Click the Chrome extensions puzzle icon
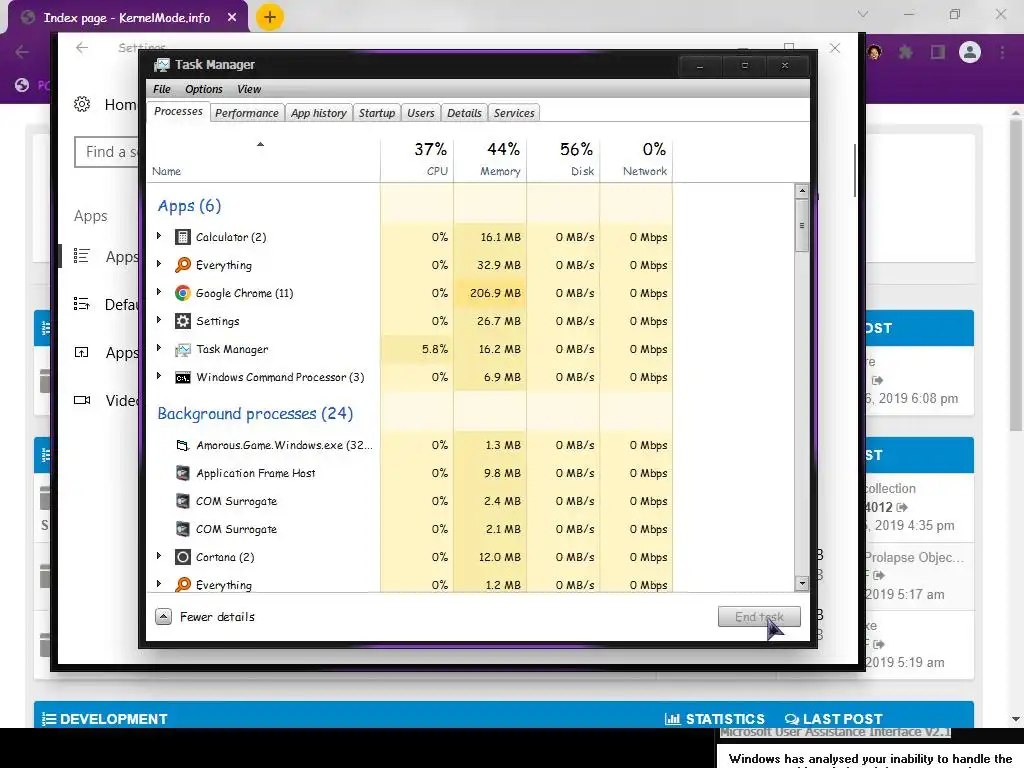1024x768 pixels. tap(906, 52)
